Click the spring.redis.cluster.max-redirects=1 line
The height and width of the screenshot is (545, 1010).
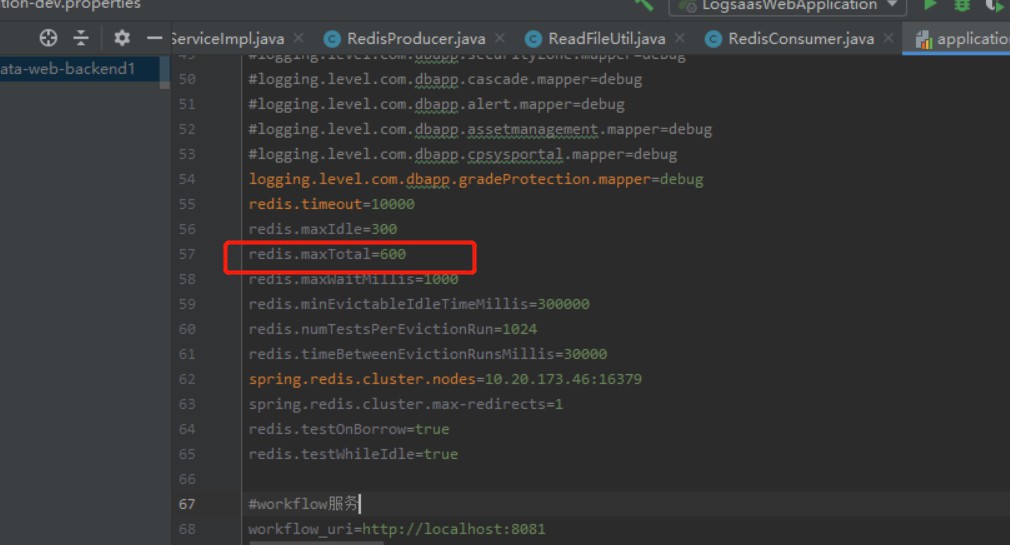click(406, 405)
